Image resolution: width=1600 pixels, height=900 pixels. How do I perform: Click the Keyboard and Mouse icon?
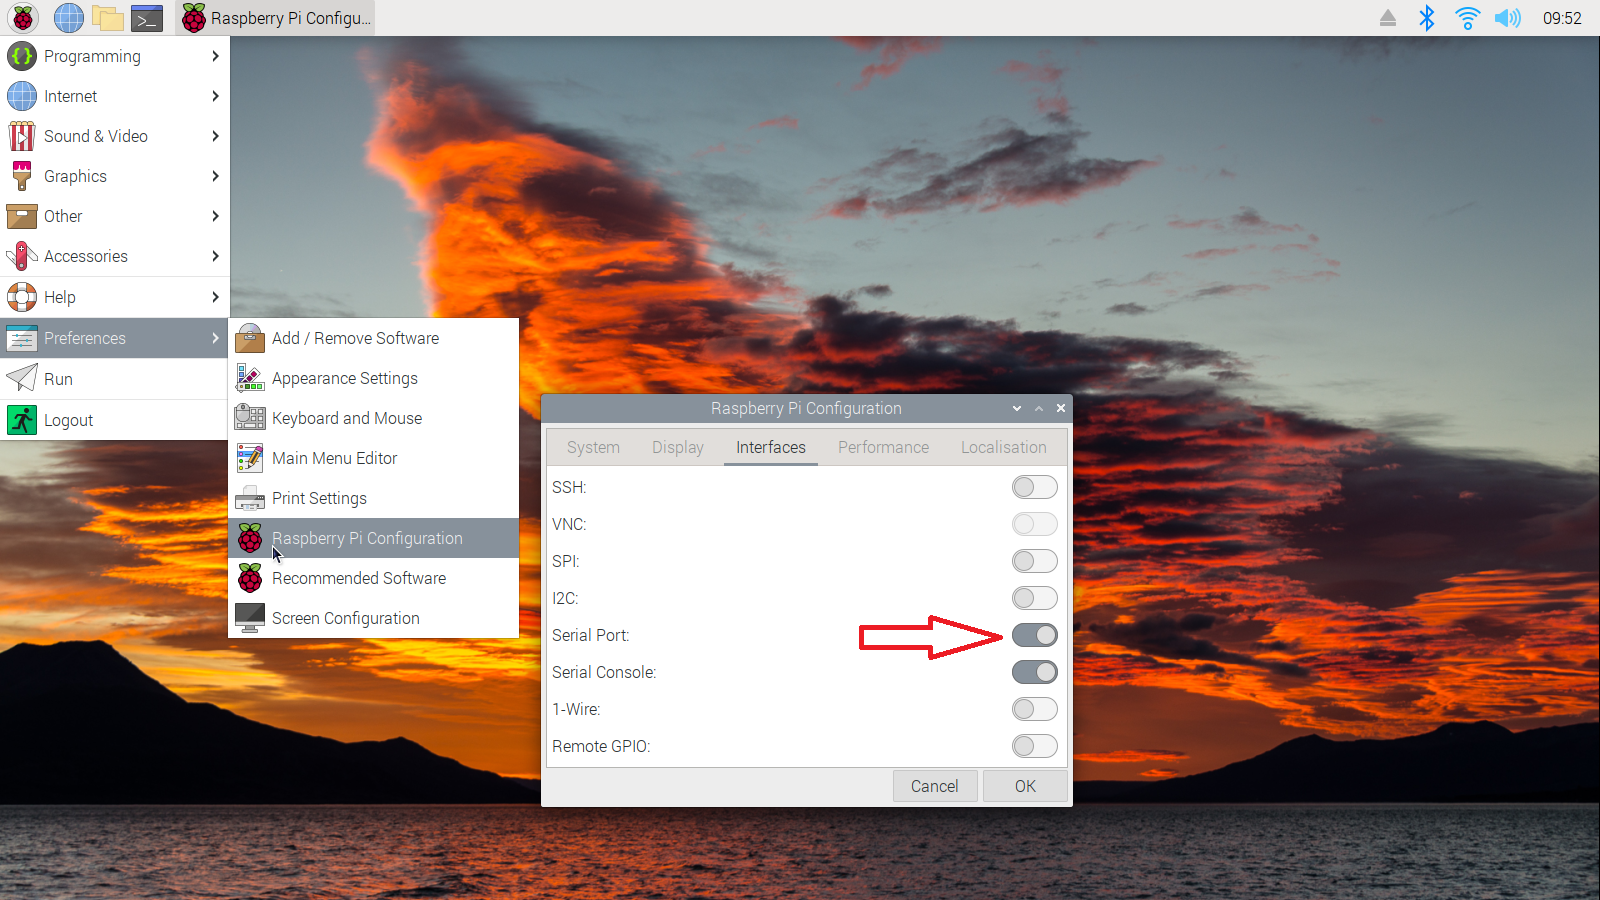pyautogui.click(x=250, y=418)
